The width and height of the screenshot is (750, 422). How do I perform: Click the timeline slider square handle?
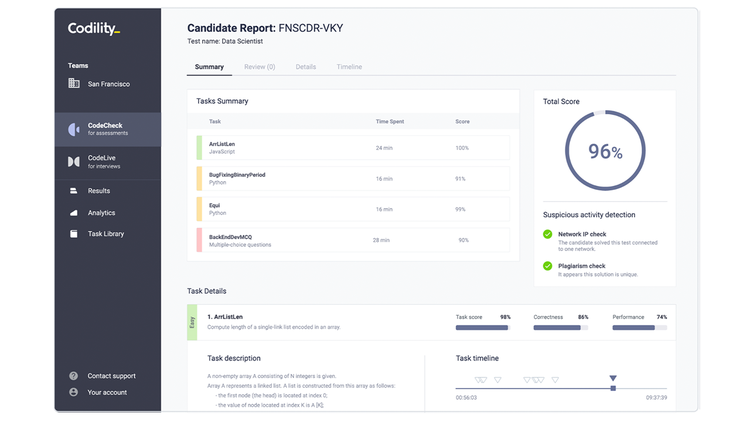click(613, 389)
